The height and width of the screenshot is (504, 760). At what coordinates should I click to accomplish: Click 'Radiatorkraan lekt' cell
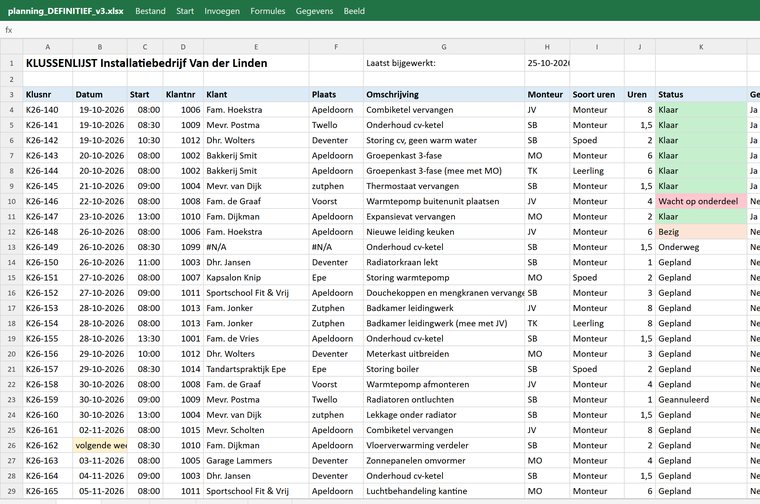443,263
